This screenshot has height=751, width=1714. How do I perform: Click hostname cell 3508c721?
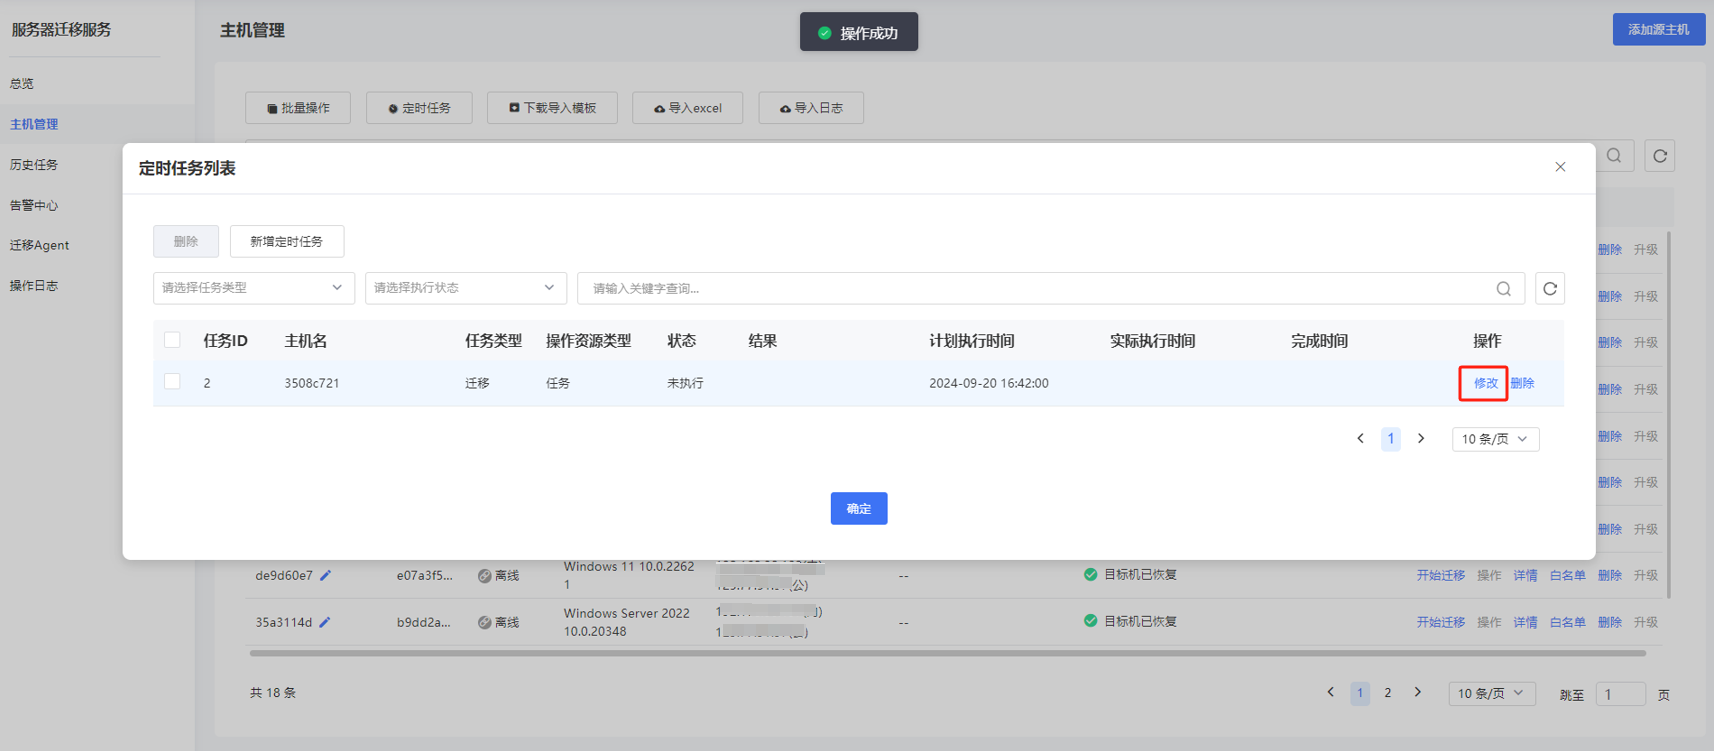pos(311,383)
